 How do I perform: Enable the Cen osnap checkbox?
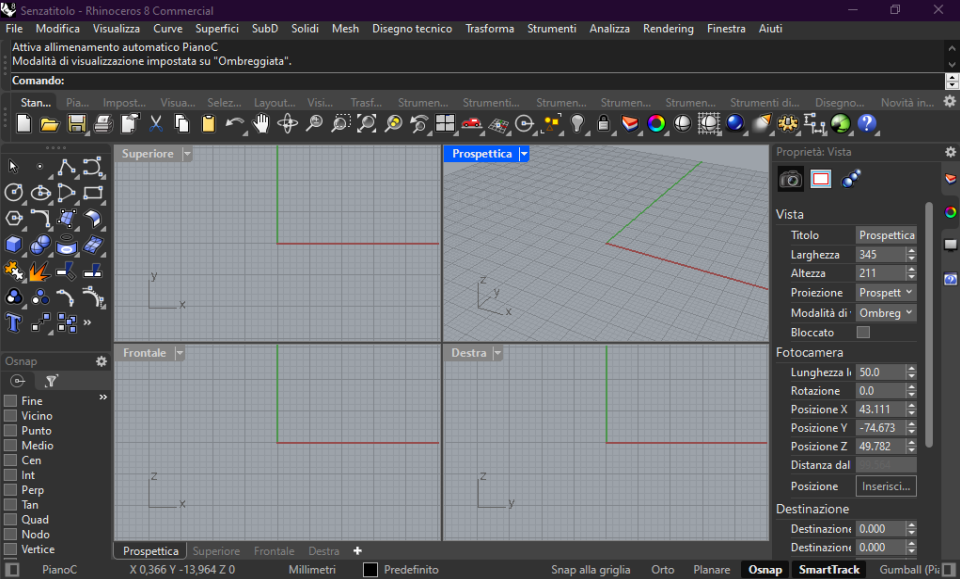[x=10, y=460]
